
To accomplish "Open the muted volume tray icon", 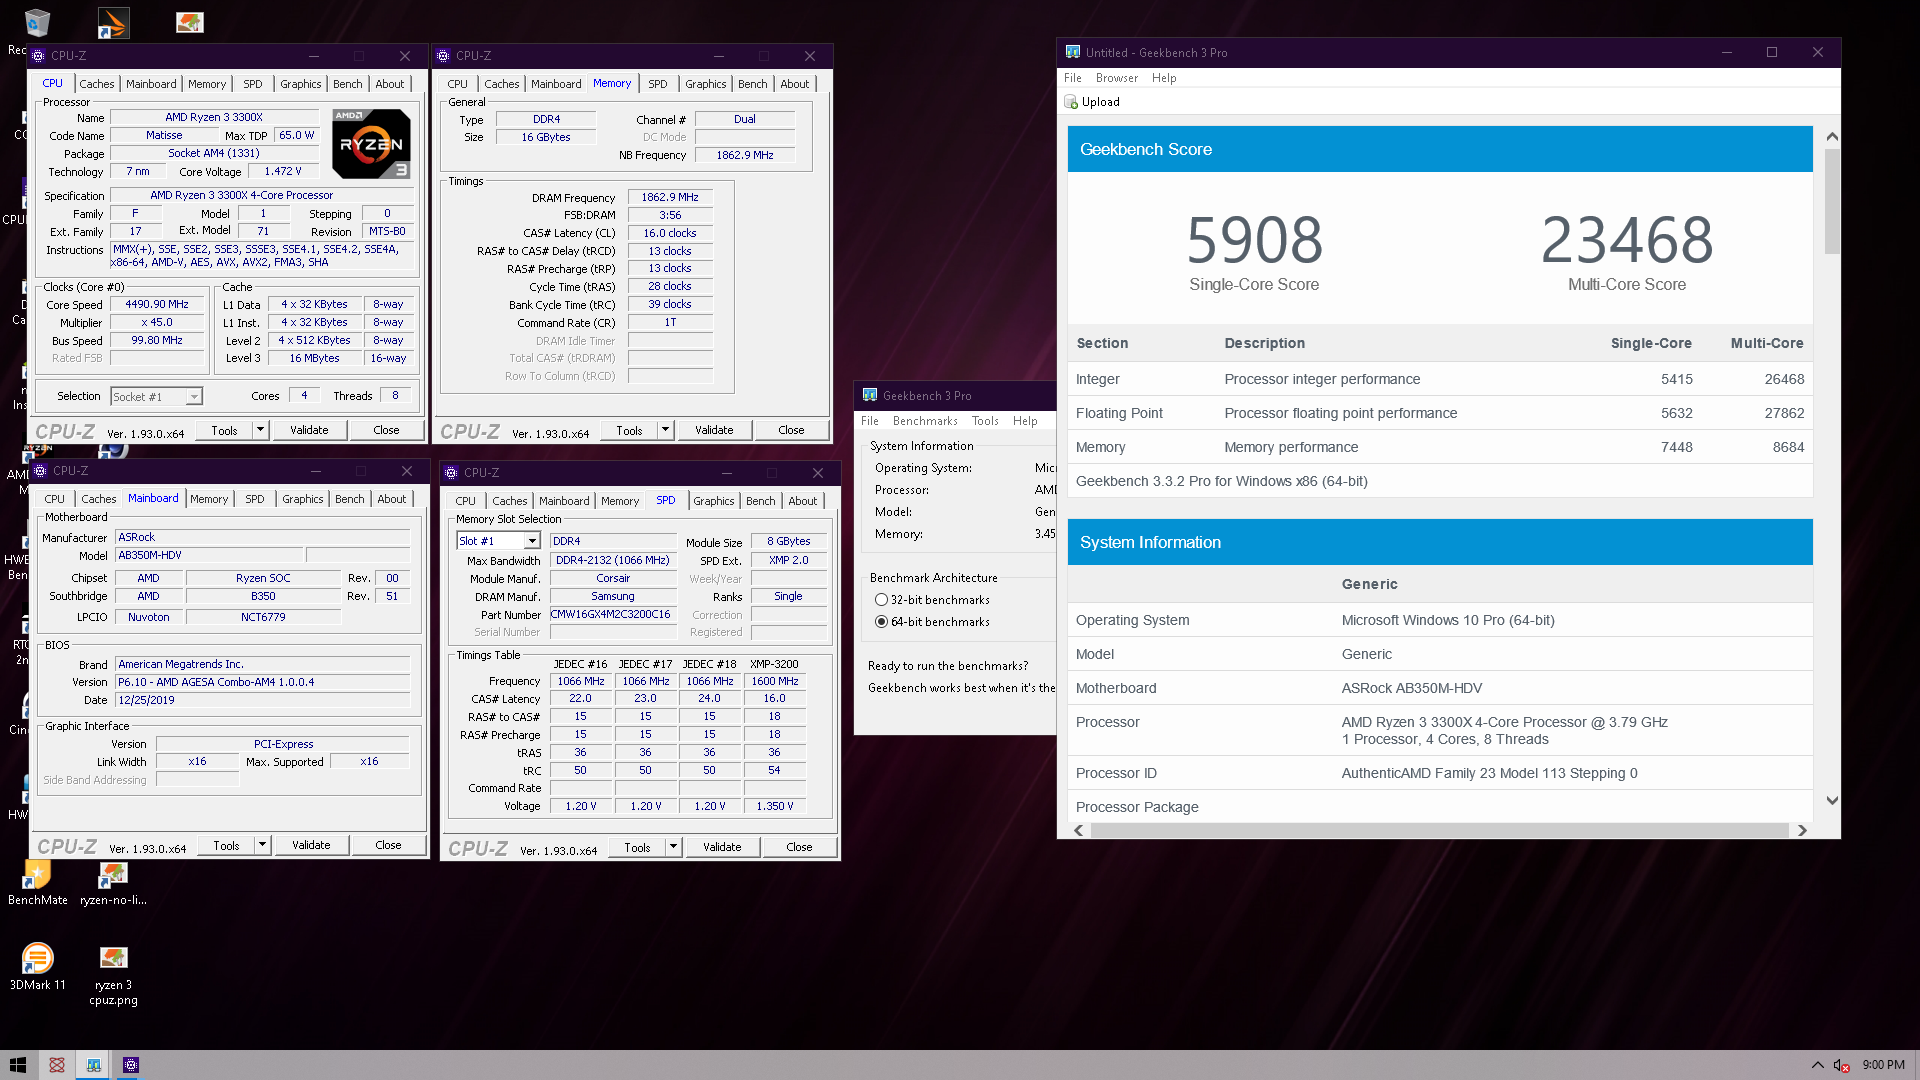I will click(1841, 1065).
